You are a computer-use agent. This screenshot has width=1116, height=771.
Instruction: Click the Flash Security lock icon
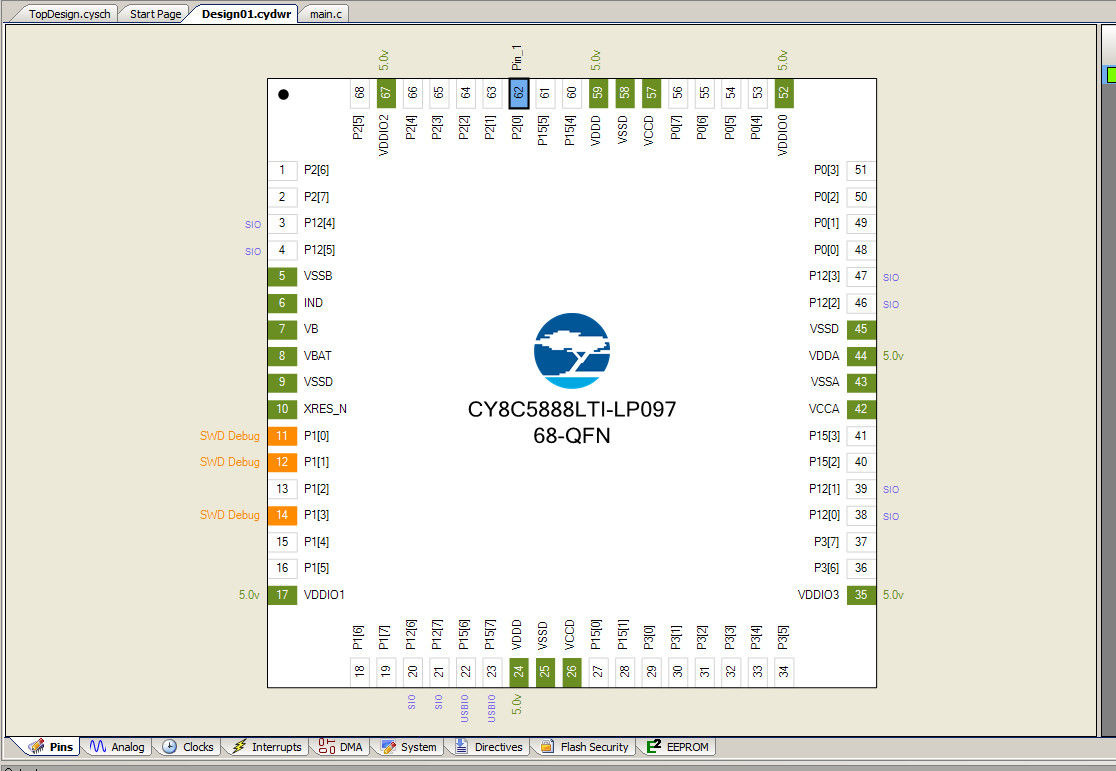pos(547,747)
